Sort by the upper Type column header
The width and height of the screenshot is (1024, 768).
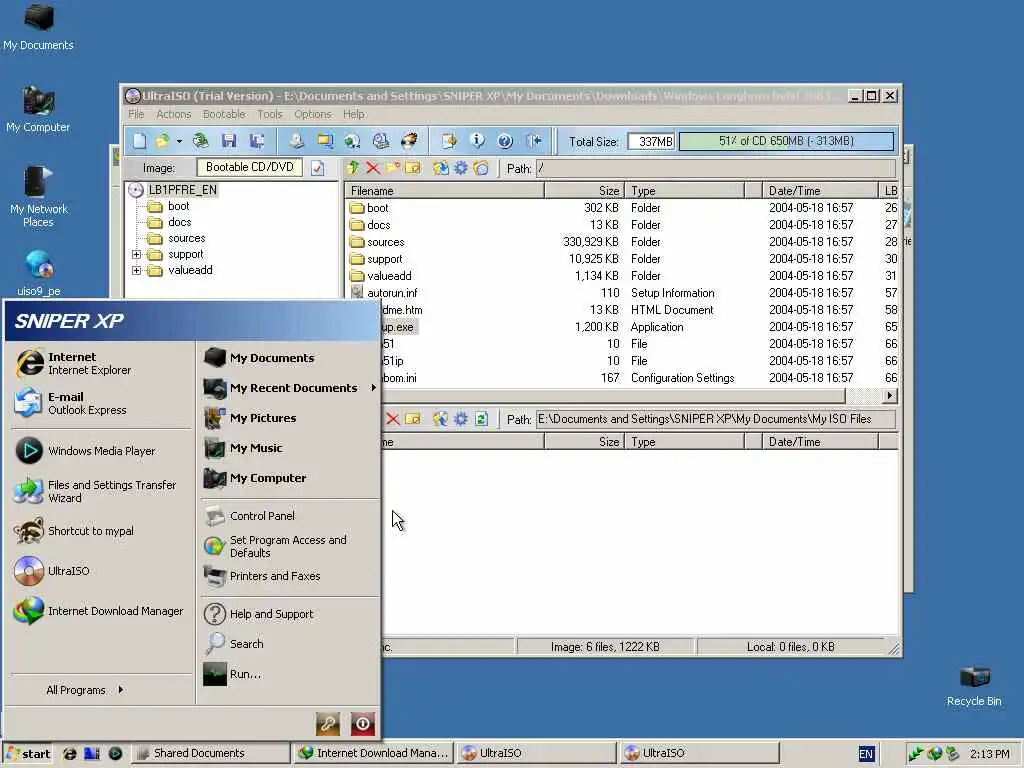point(684,191)
